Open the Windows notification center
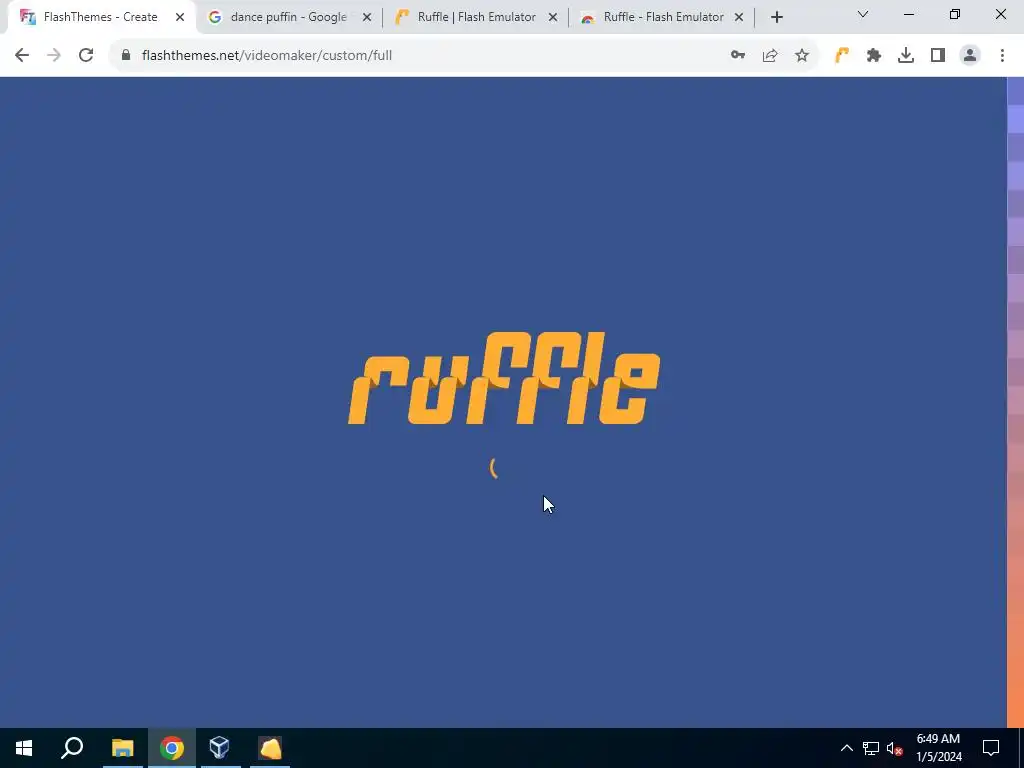 coord(991,748)
